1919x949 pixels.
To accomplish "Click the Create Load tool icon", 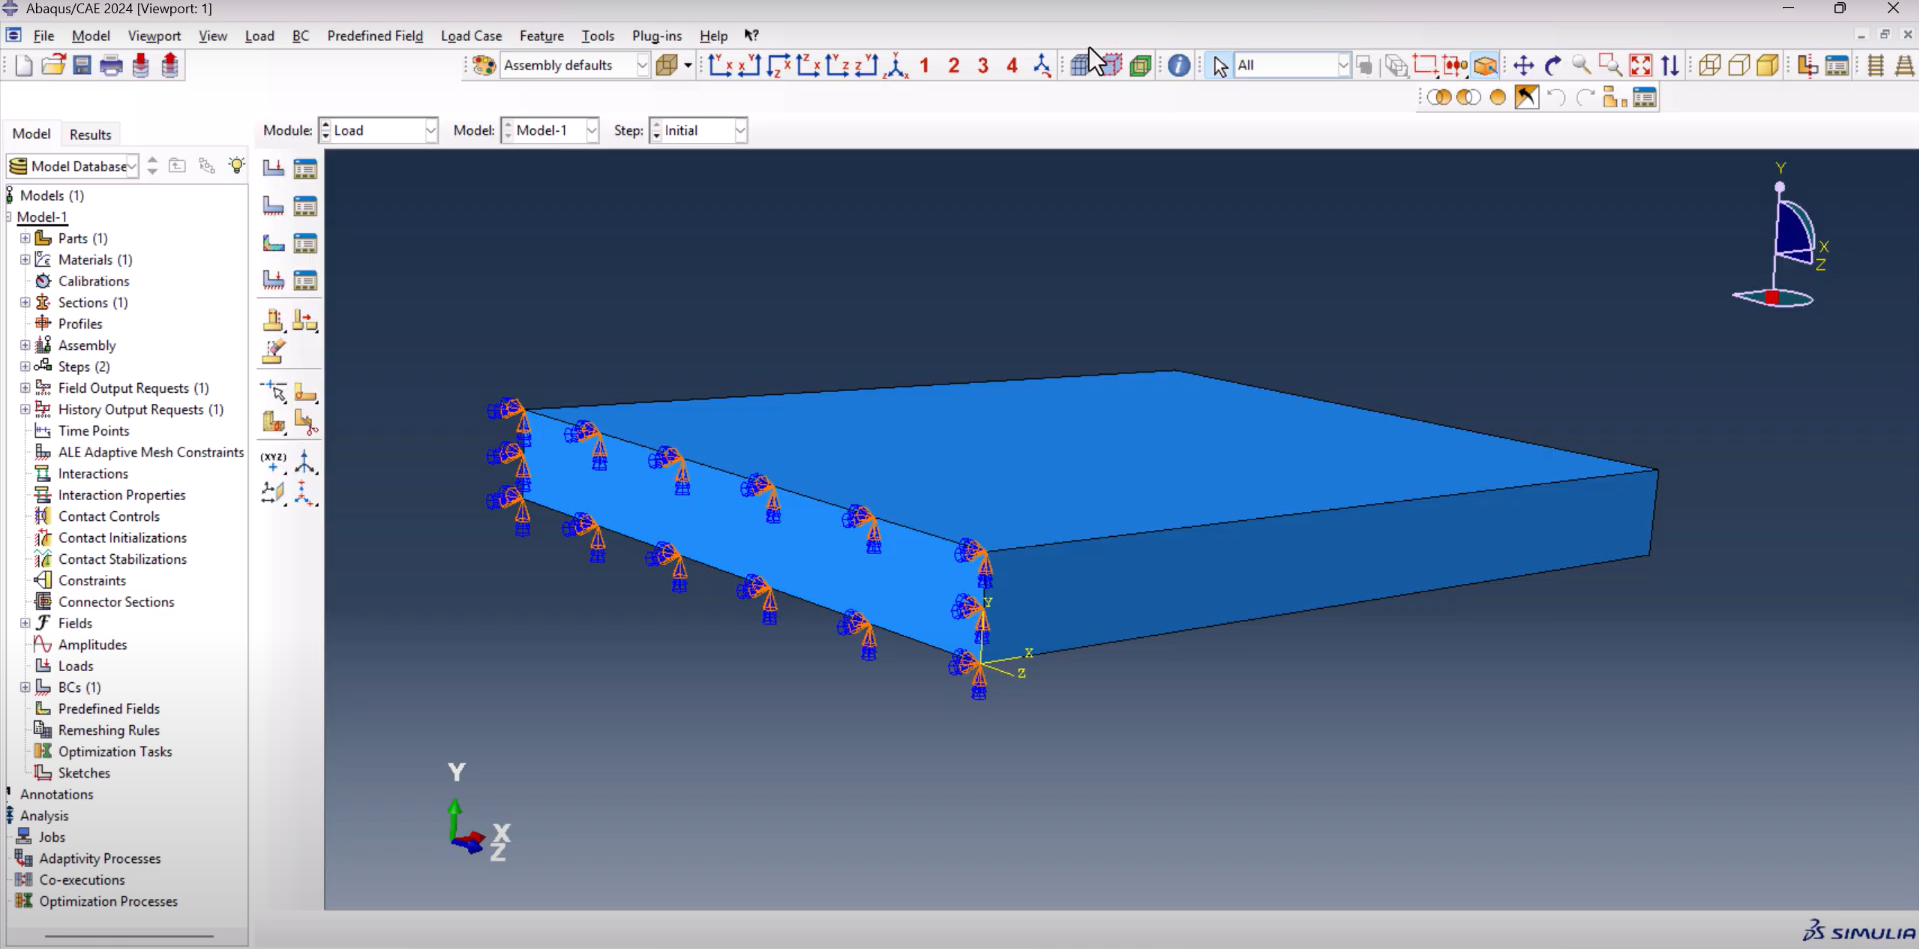I will pyautogui.click(x=273, y=168).
